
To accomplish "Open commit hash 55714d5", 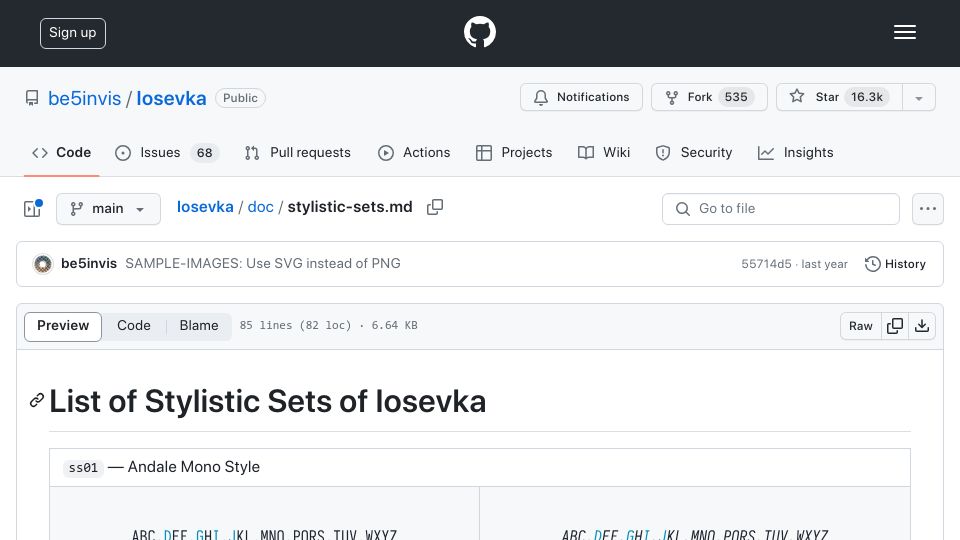I will [x=766, y=264].
